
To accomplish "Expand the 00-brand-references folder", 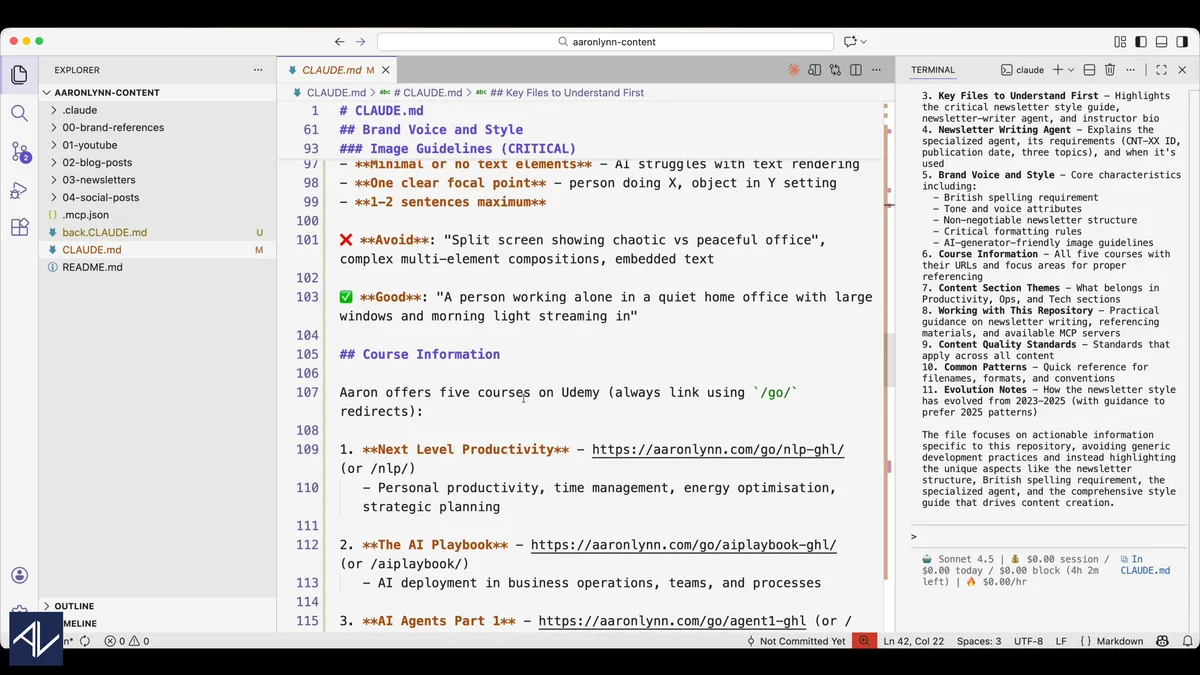I will pos(157,127).
